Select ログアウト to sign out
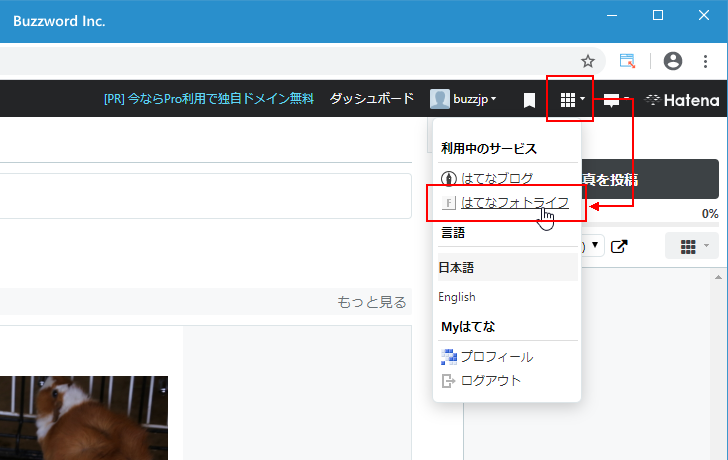The image size is (728, 460). pos(491,381)
